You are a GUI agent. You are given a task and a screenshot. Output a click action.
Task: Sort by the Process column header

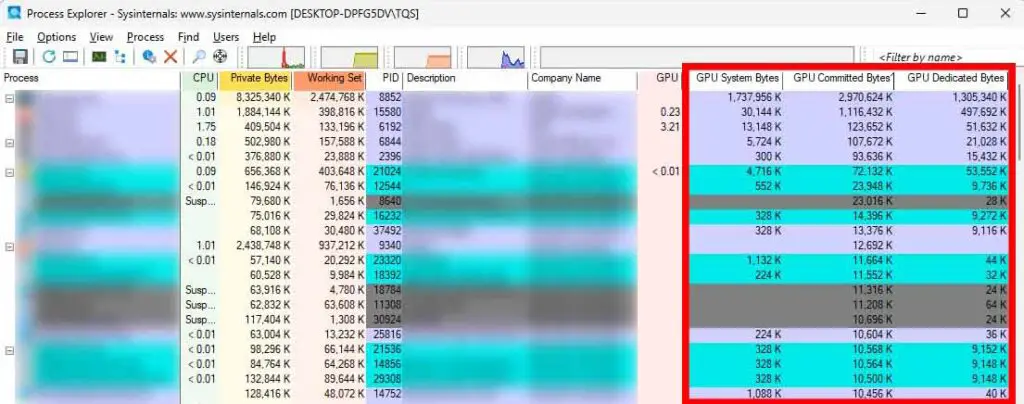click(90, 78)
